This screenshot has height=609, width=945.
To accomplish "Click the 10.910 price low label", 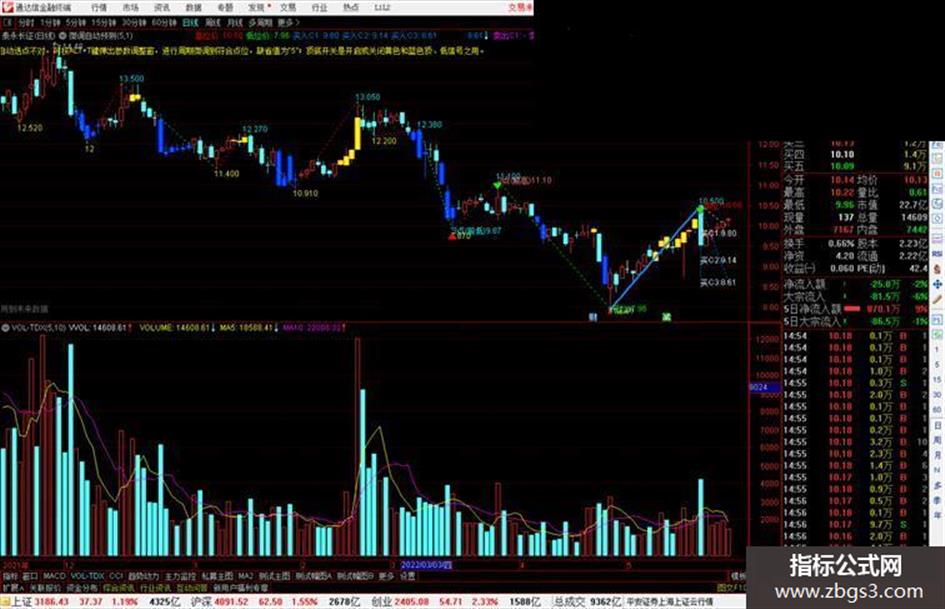I will click(x=305, y=194).
